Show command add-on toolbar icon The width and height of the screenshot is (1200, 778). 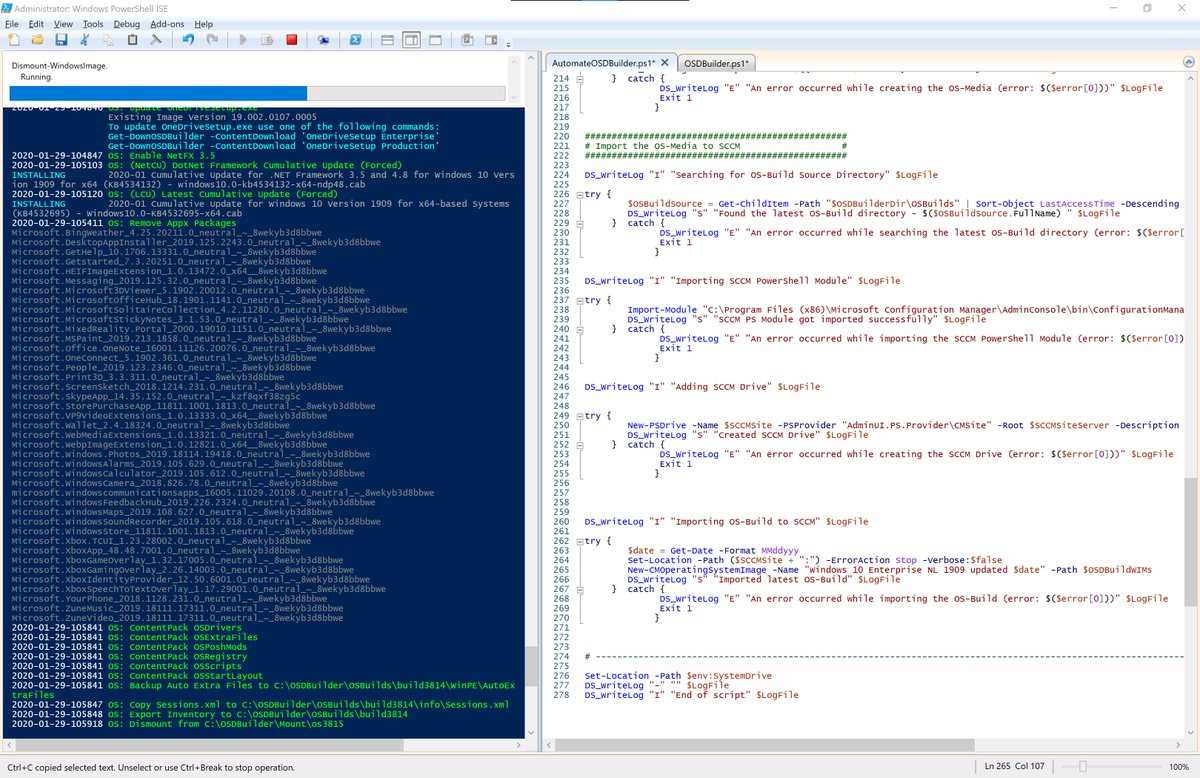(490, 40)
